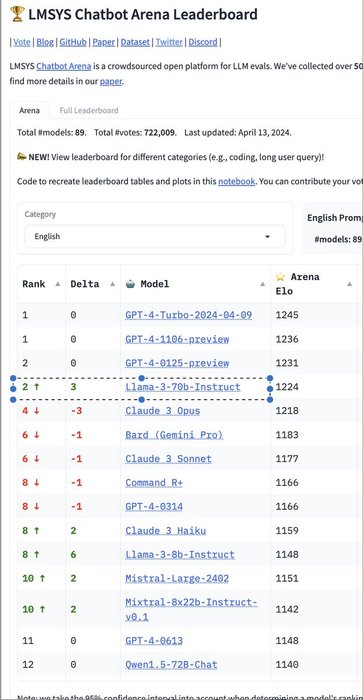
Task: Open the Vote link
Action: (22, 42)
